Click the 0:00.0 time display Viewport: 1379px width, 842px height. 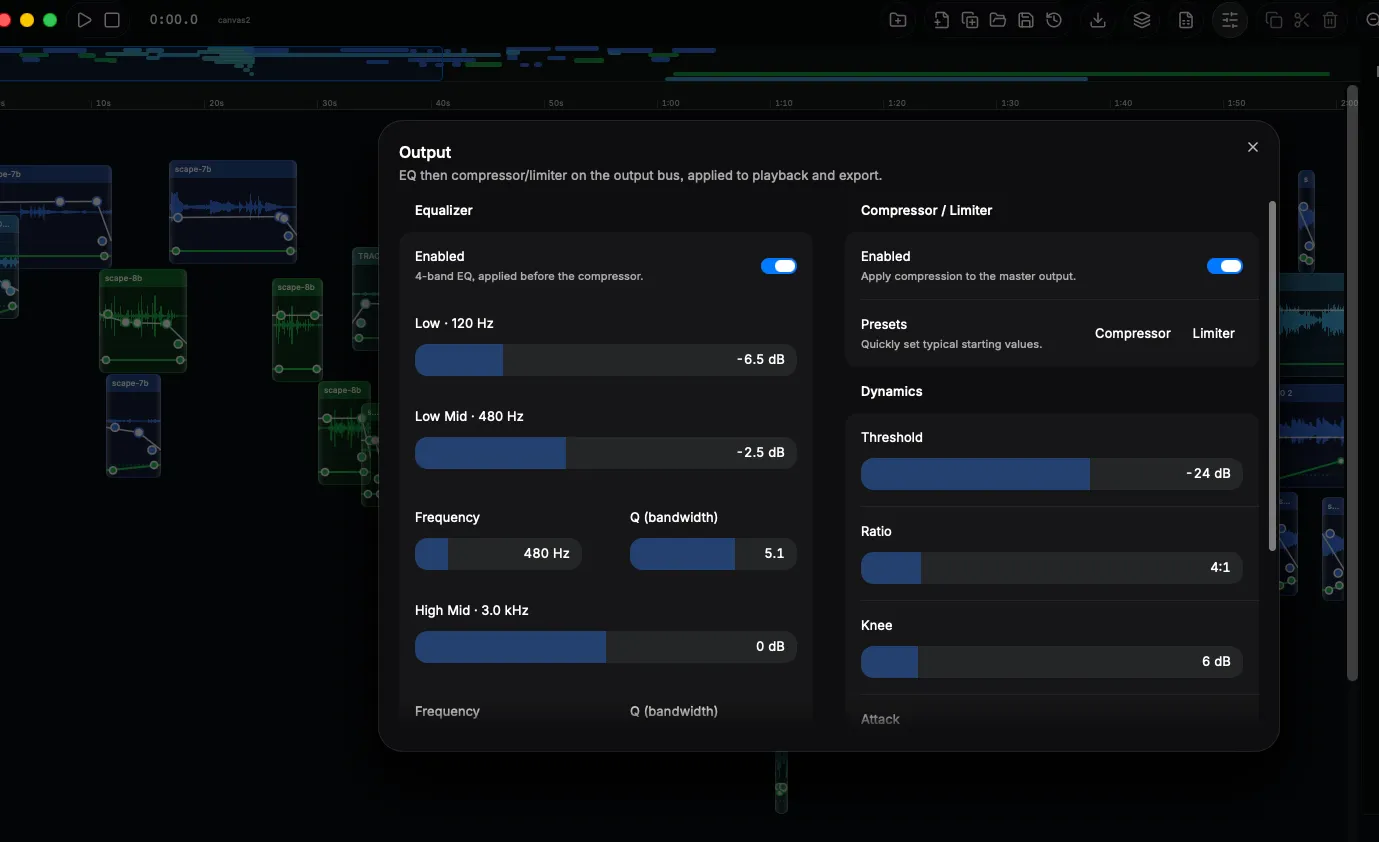click(x=174, y=20)
